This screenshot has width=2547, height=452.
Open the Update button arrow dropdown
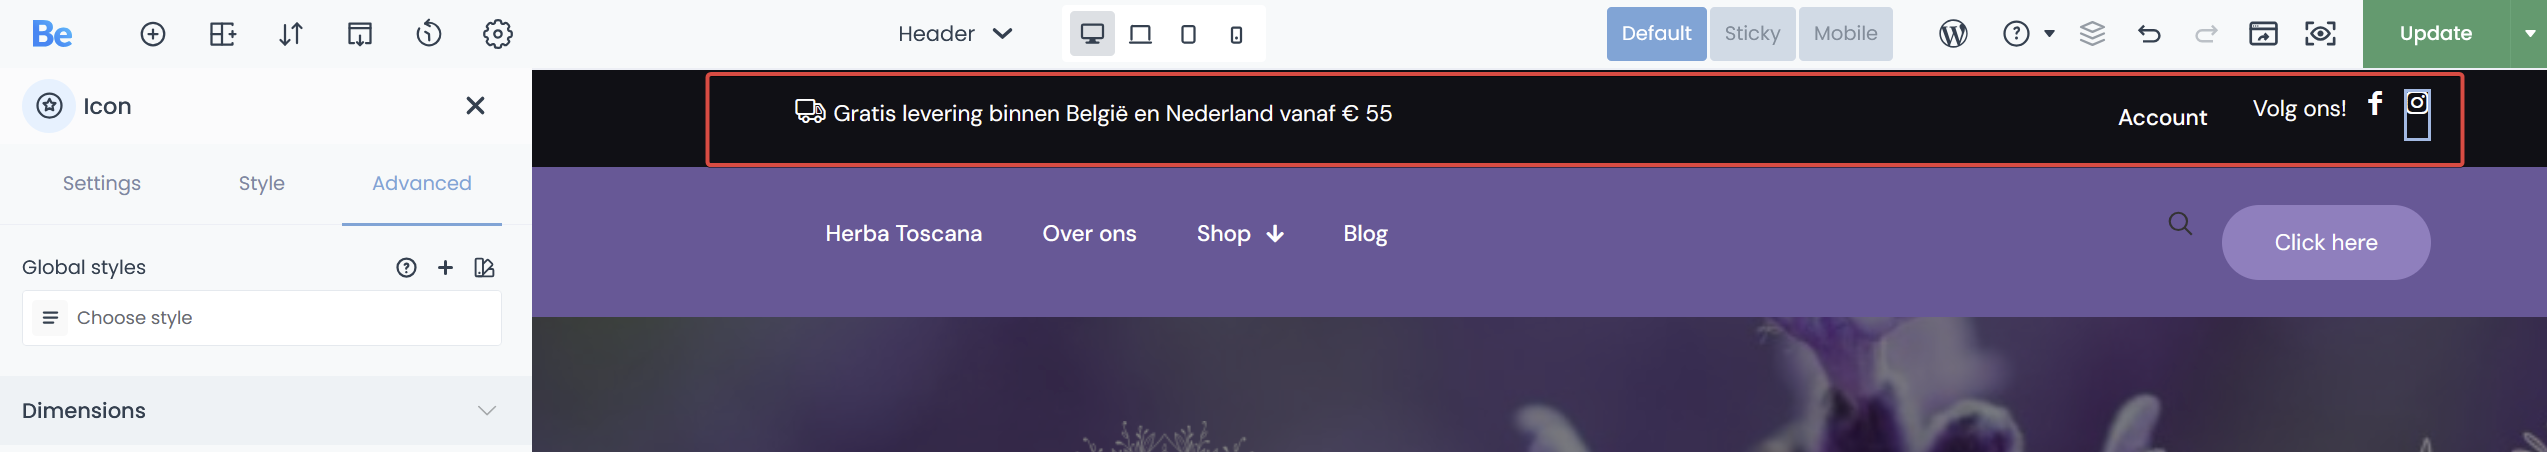click(x=2530, y=34)
